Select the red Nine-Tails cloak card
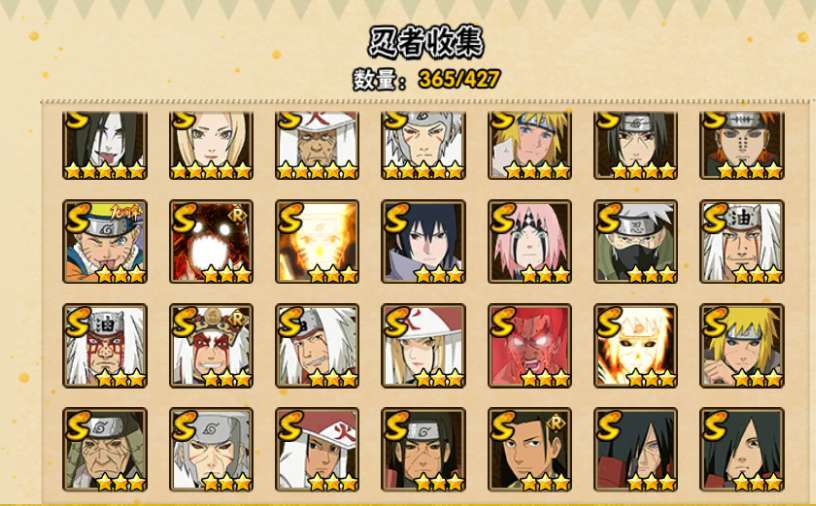816x506 pixels. click(x=211, y=242)
